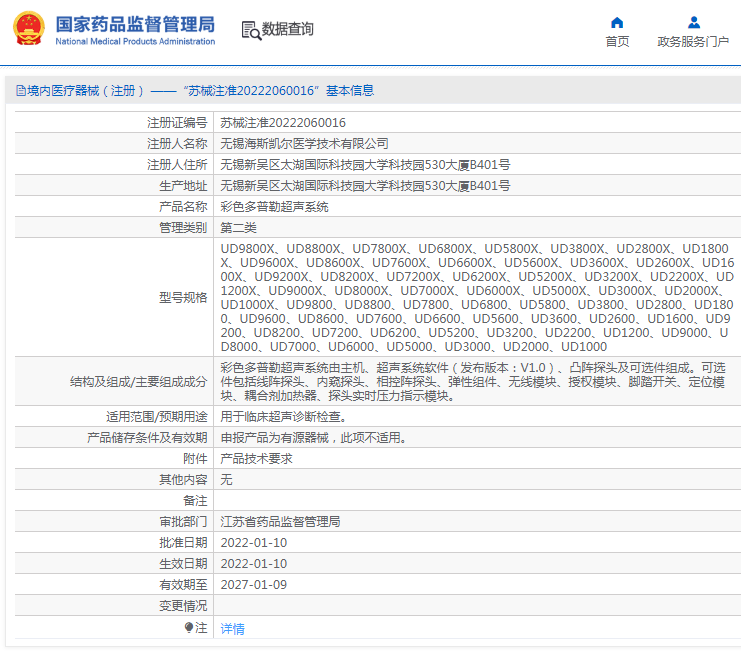741x652 pixels.
Task: Select registrant name 无锡海斯凯尔医学技术有限公司
Action: click(x=304, y=144)
